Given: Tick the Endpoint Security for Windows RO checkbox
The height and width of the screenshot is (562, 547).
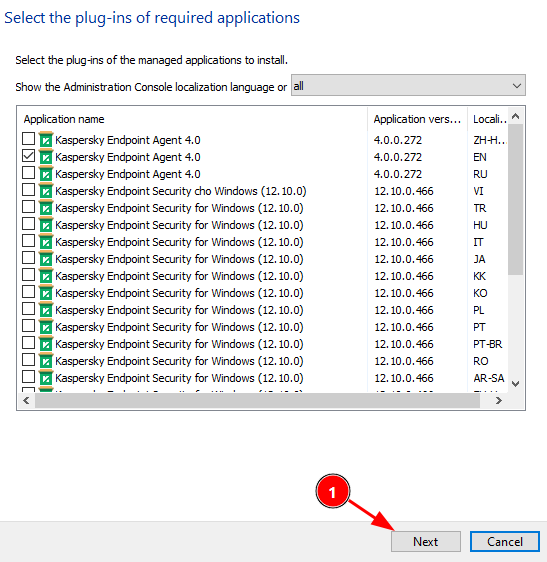Looking at the screenshot, I should [28, 360].
